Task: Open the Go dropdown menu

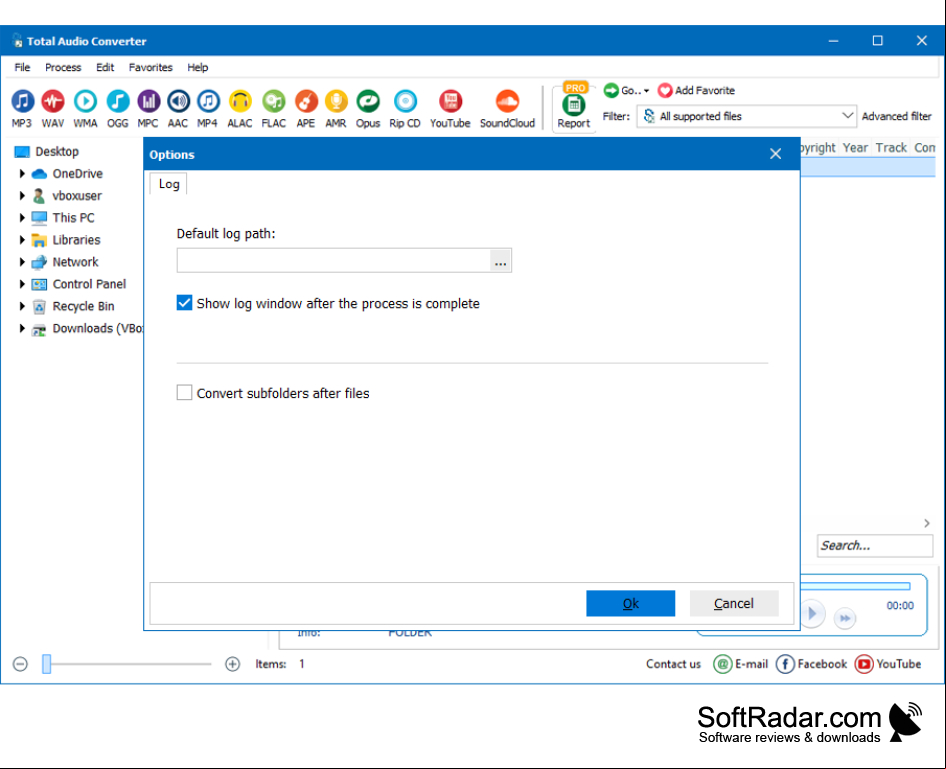Action: pos(626,90)
